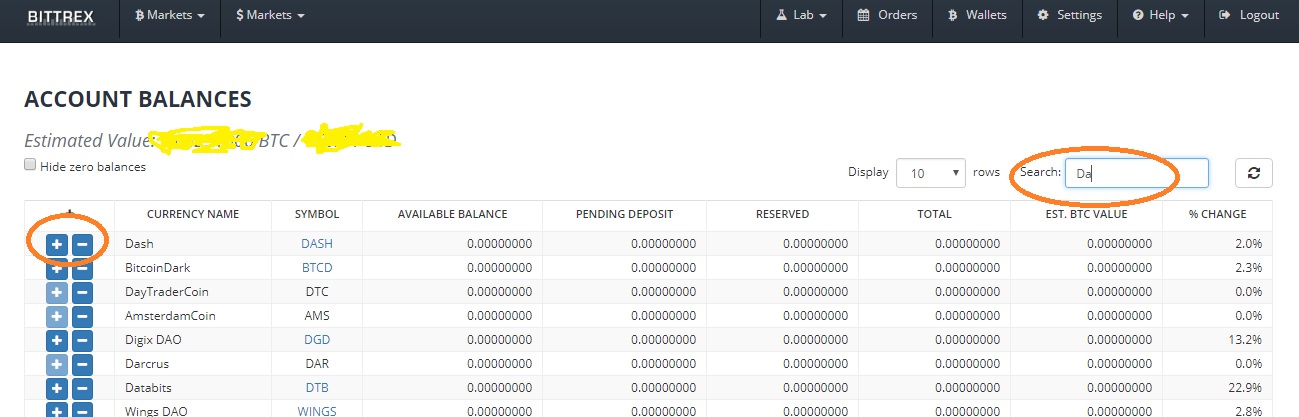Log out via Logout link

(x=1249, y=15)
